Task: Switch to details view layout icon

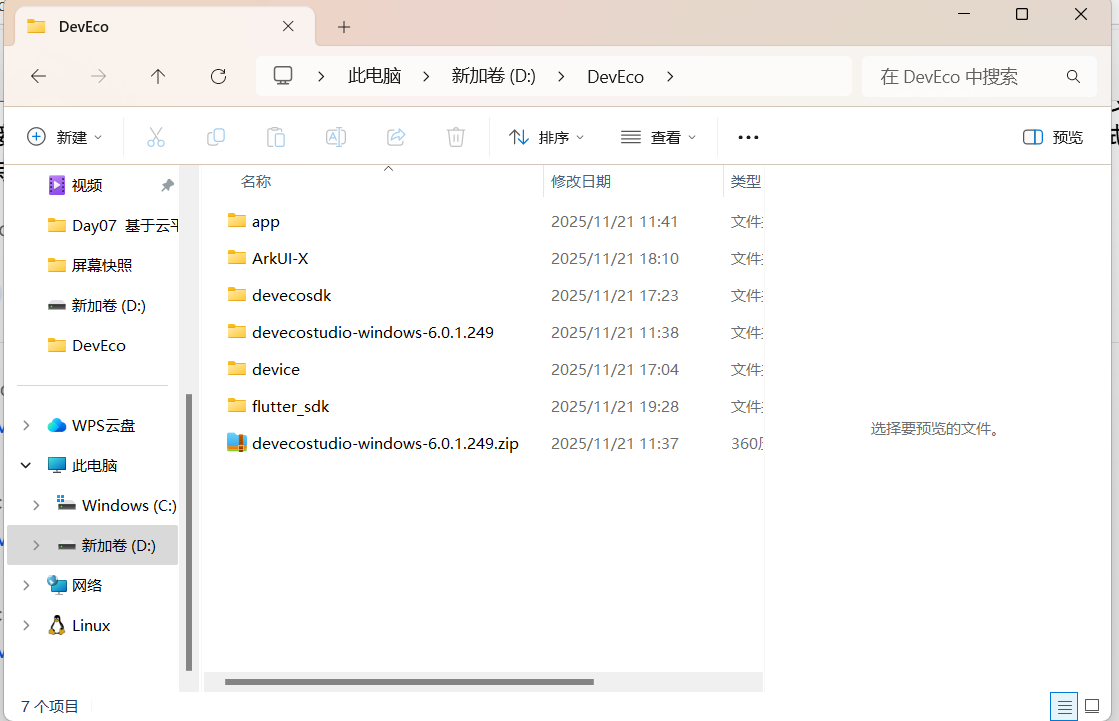Action: 1064,707
